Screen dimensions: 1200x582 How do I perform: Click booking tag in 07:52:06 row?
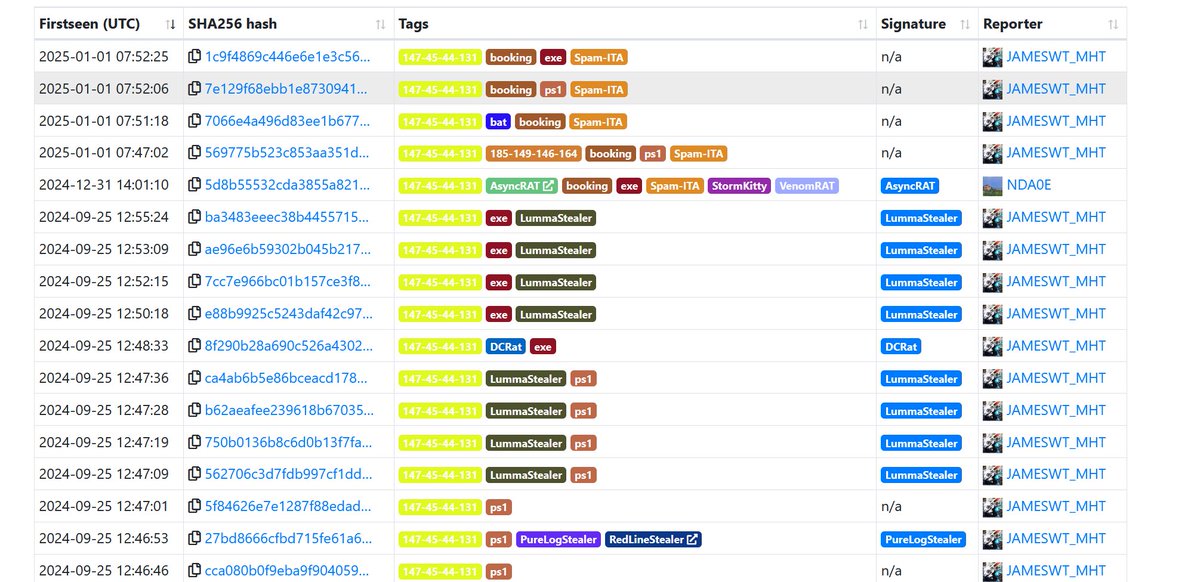pos(511,90)
